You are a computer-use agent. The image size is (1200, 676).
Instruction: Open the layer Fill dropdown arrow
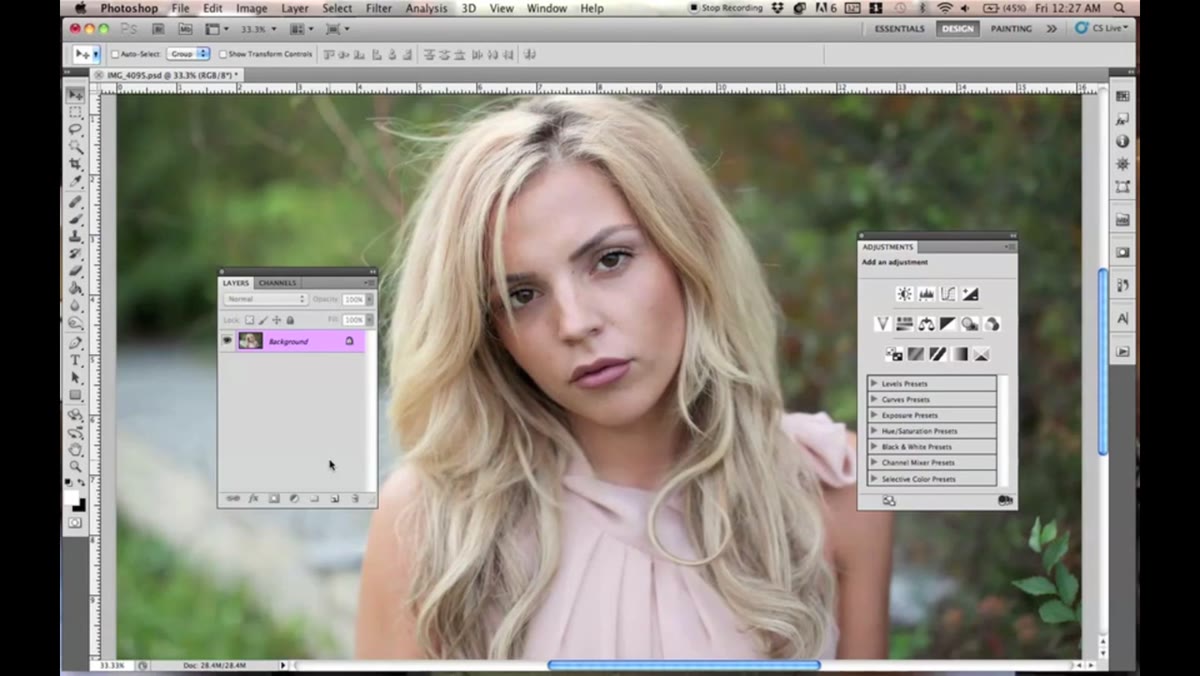(x=369, y=320)
